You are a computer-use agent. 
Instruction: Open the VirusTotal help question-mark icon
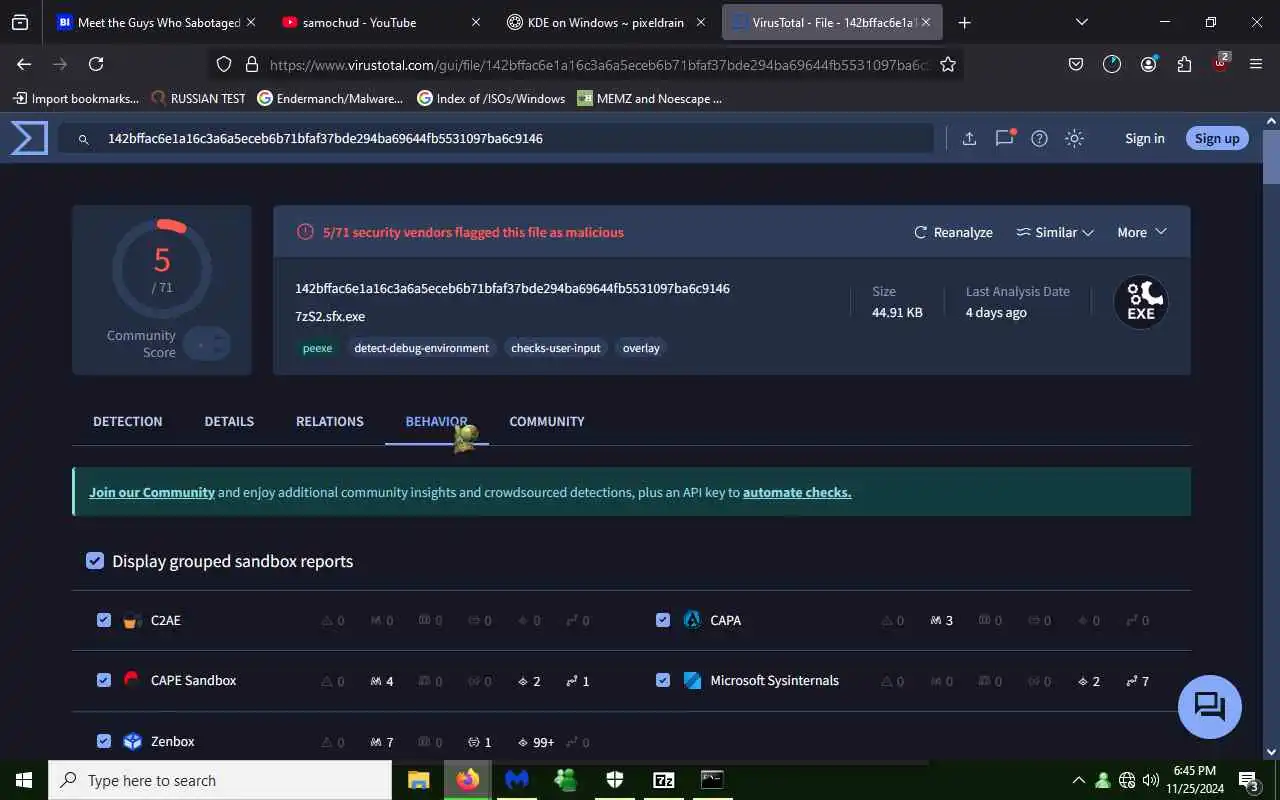pos(1039,139)
